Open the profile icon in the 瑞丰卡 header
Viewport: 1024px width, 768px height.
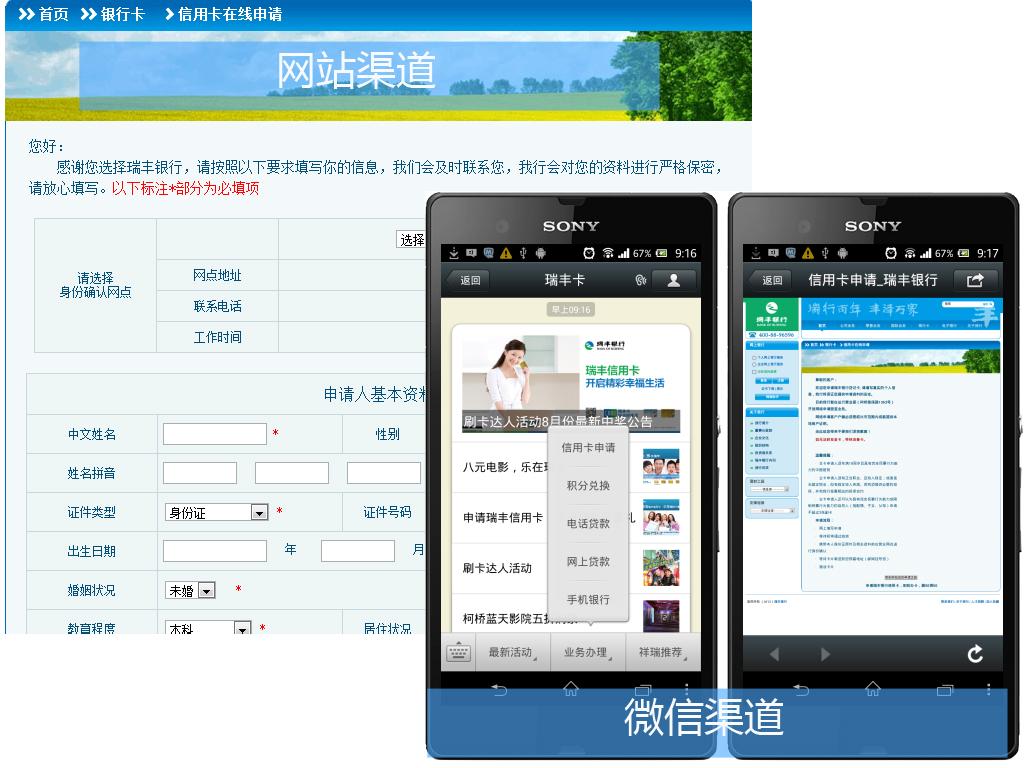tap(673, 280)
